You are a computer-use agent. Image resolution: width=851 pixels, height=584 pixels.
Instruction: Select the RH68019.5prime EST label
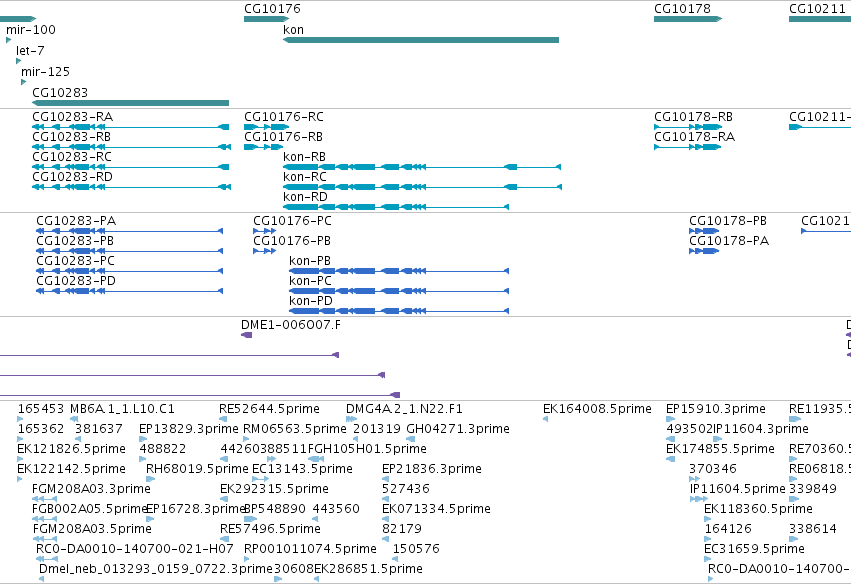point(198,469)
